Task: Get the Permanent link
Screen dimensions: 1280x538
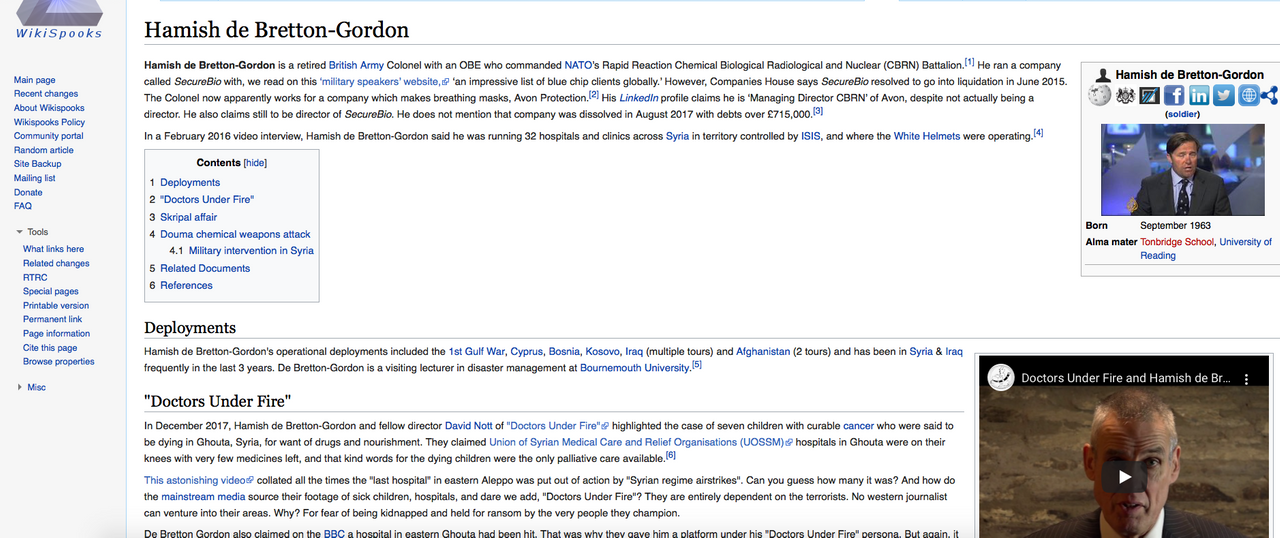Action: pos(53,319)
